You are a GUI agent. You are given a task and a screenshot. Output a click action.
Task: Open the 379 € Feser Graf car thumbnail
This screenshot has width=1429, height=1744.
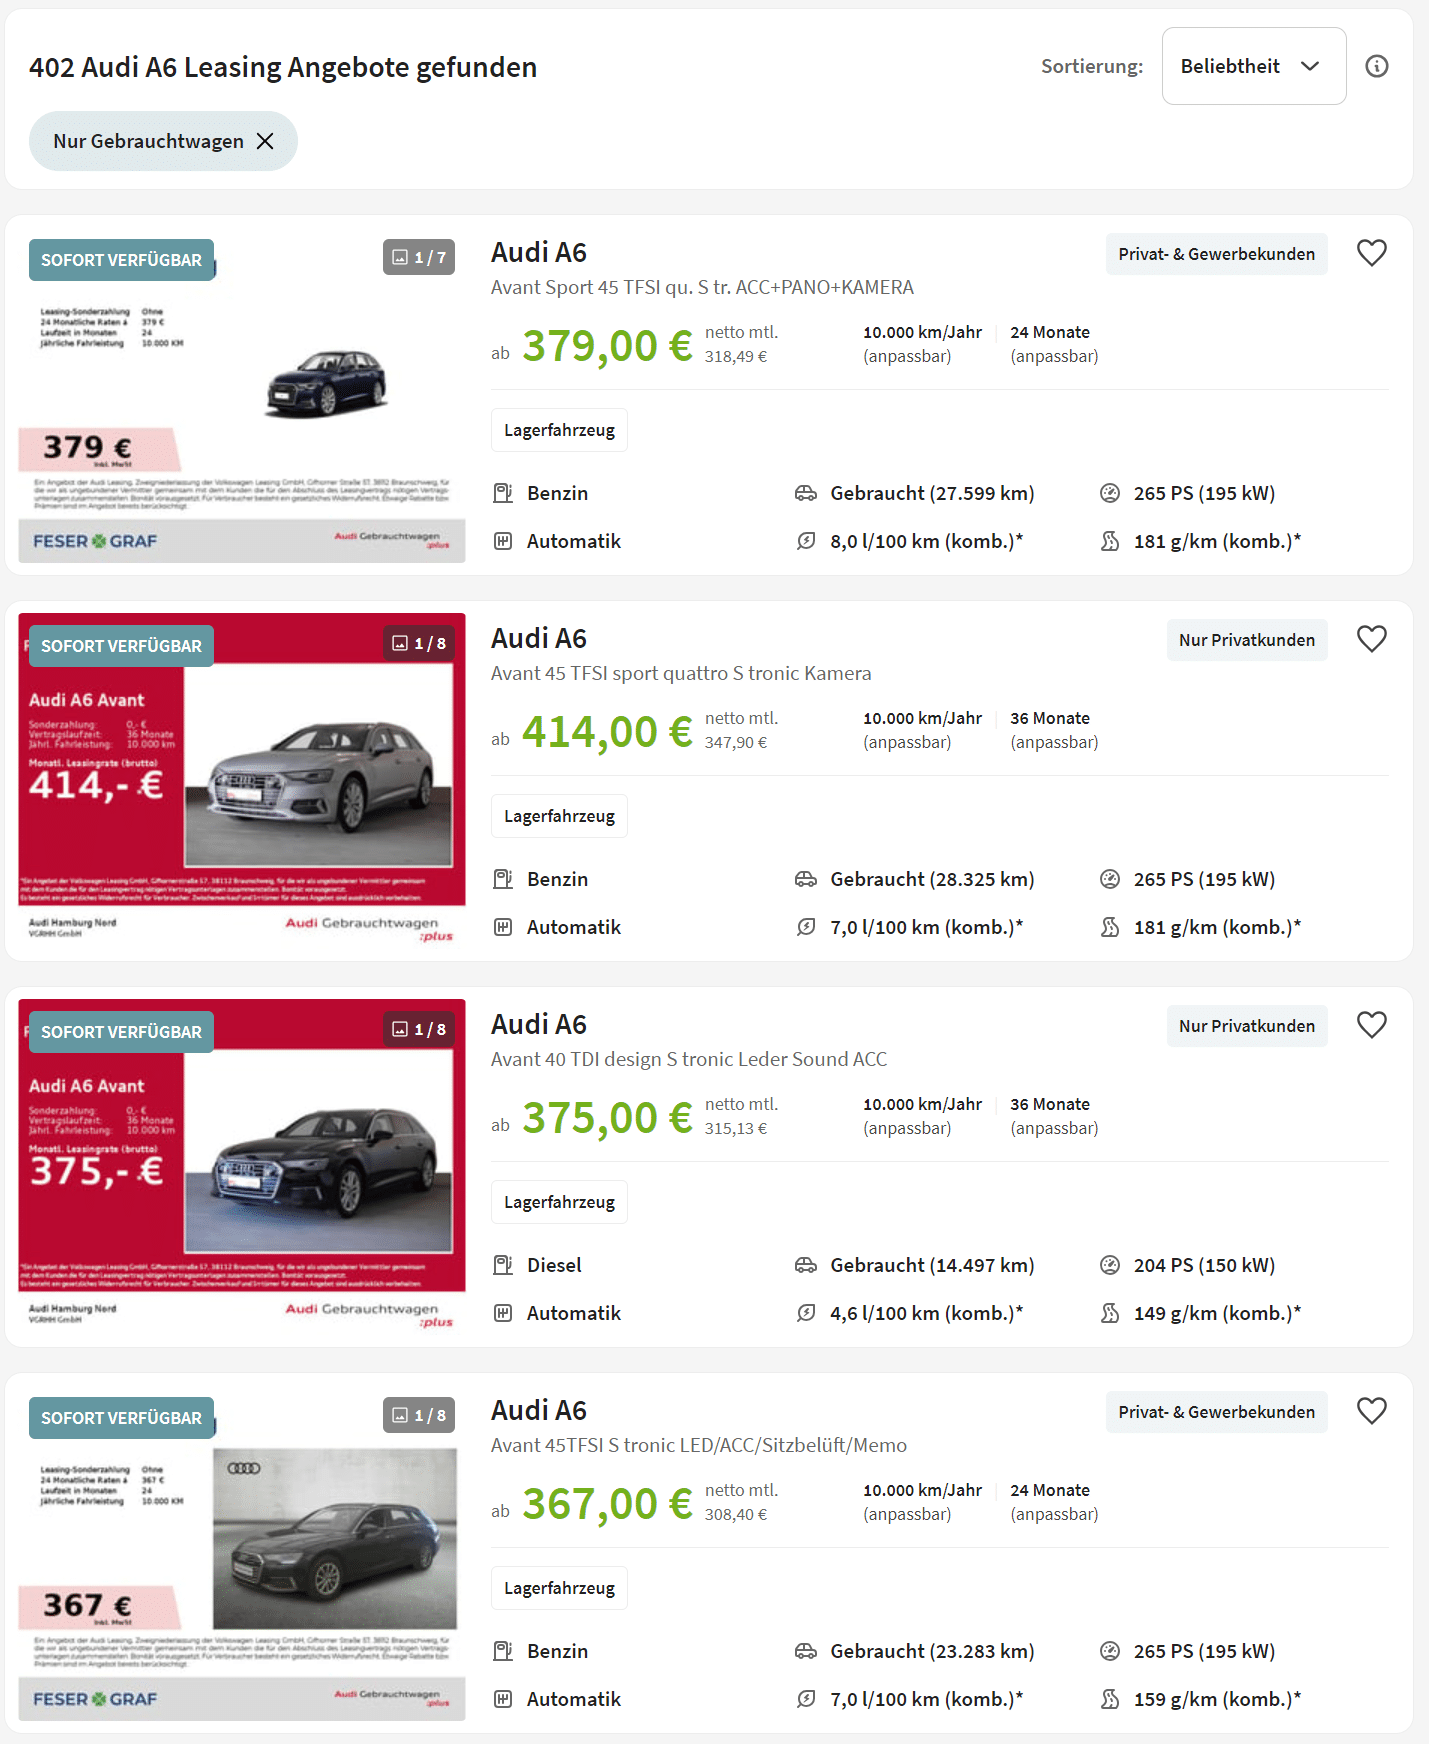242,395
